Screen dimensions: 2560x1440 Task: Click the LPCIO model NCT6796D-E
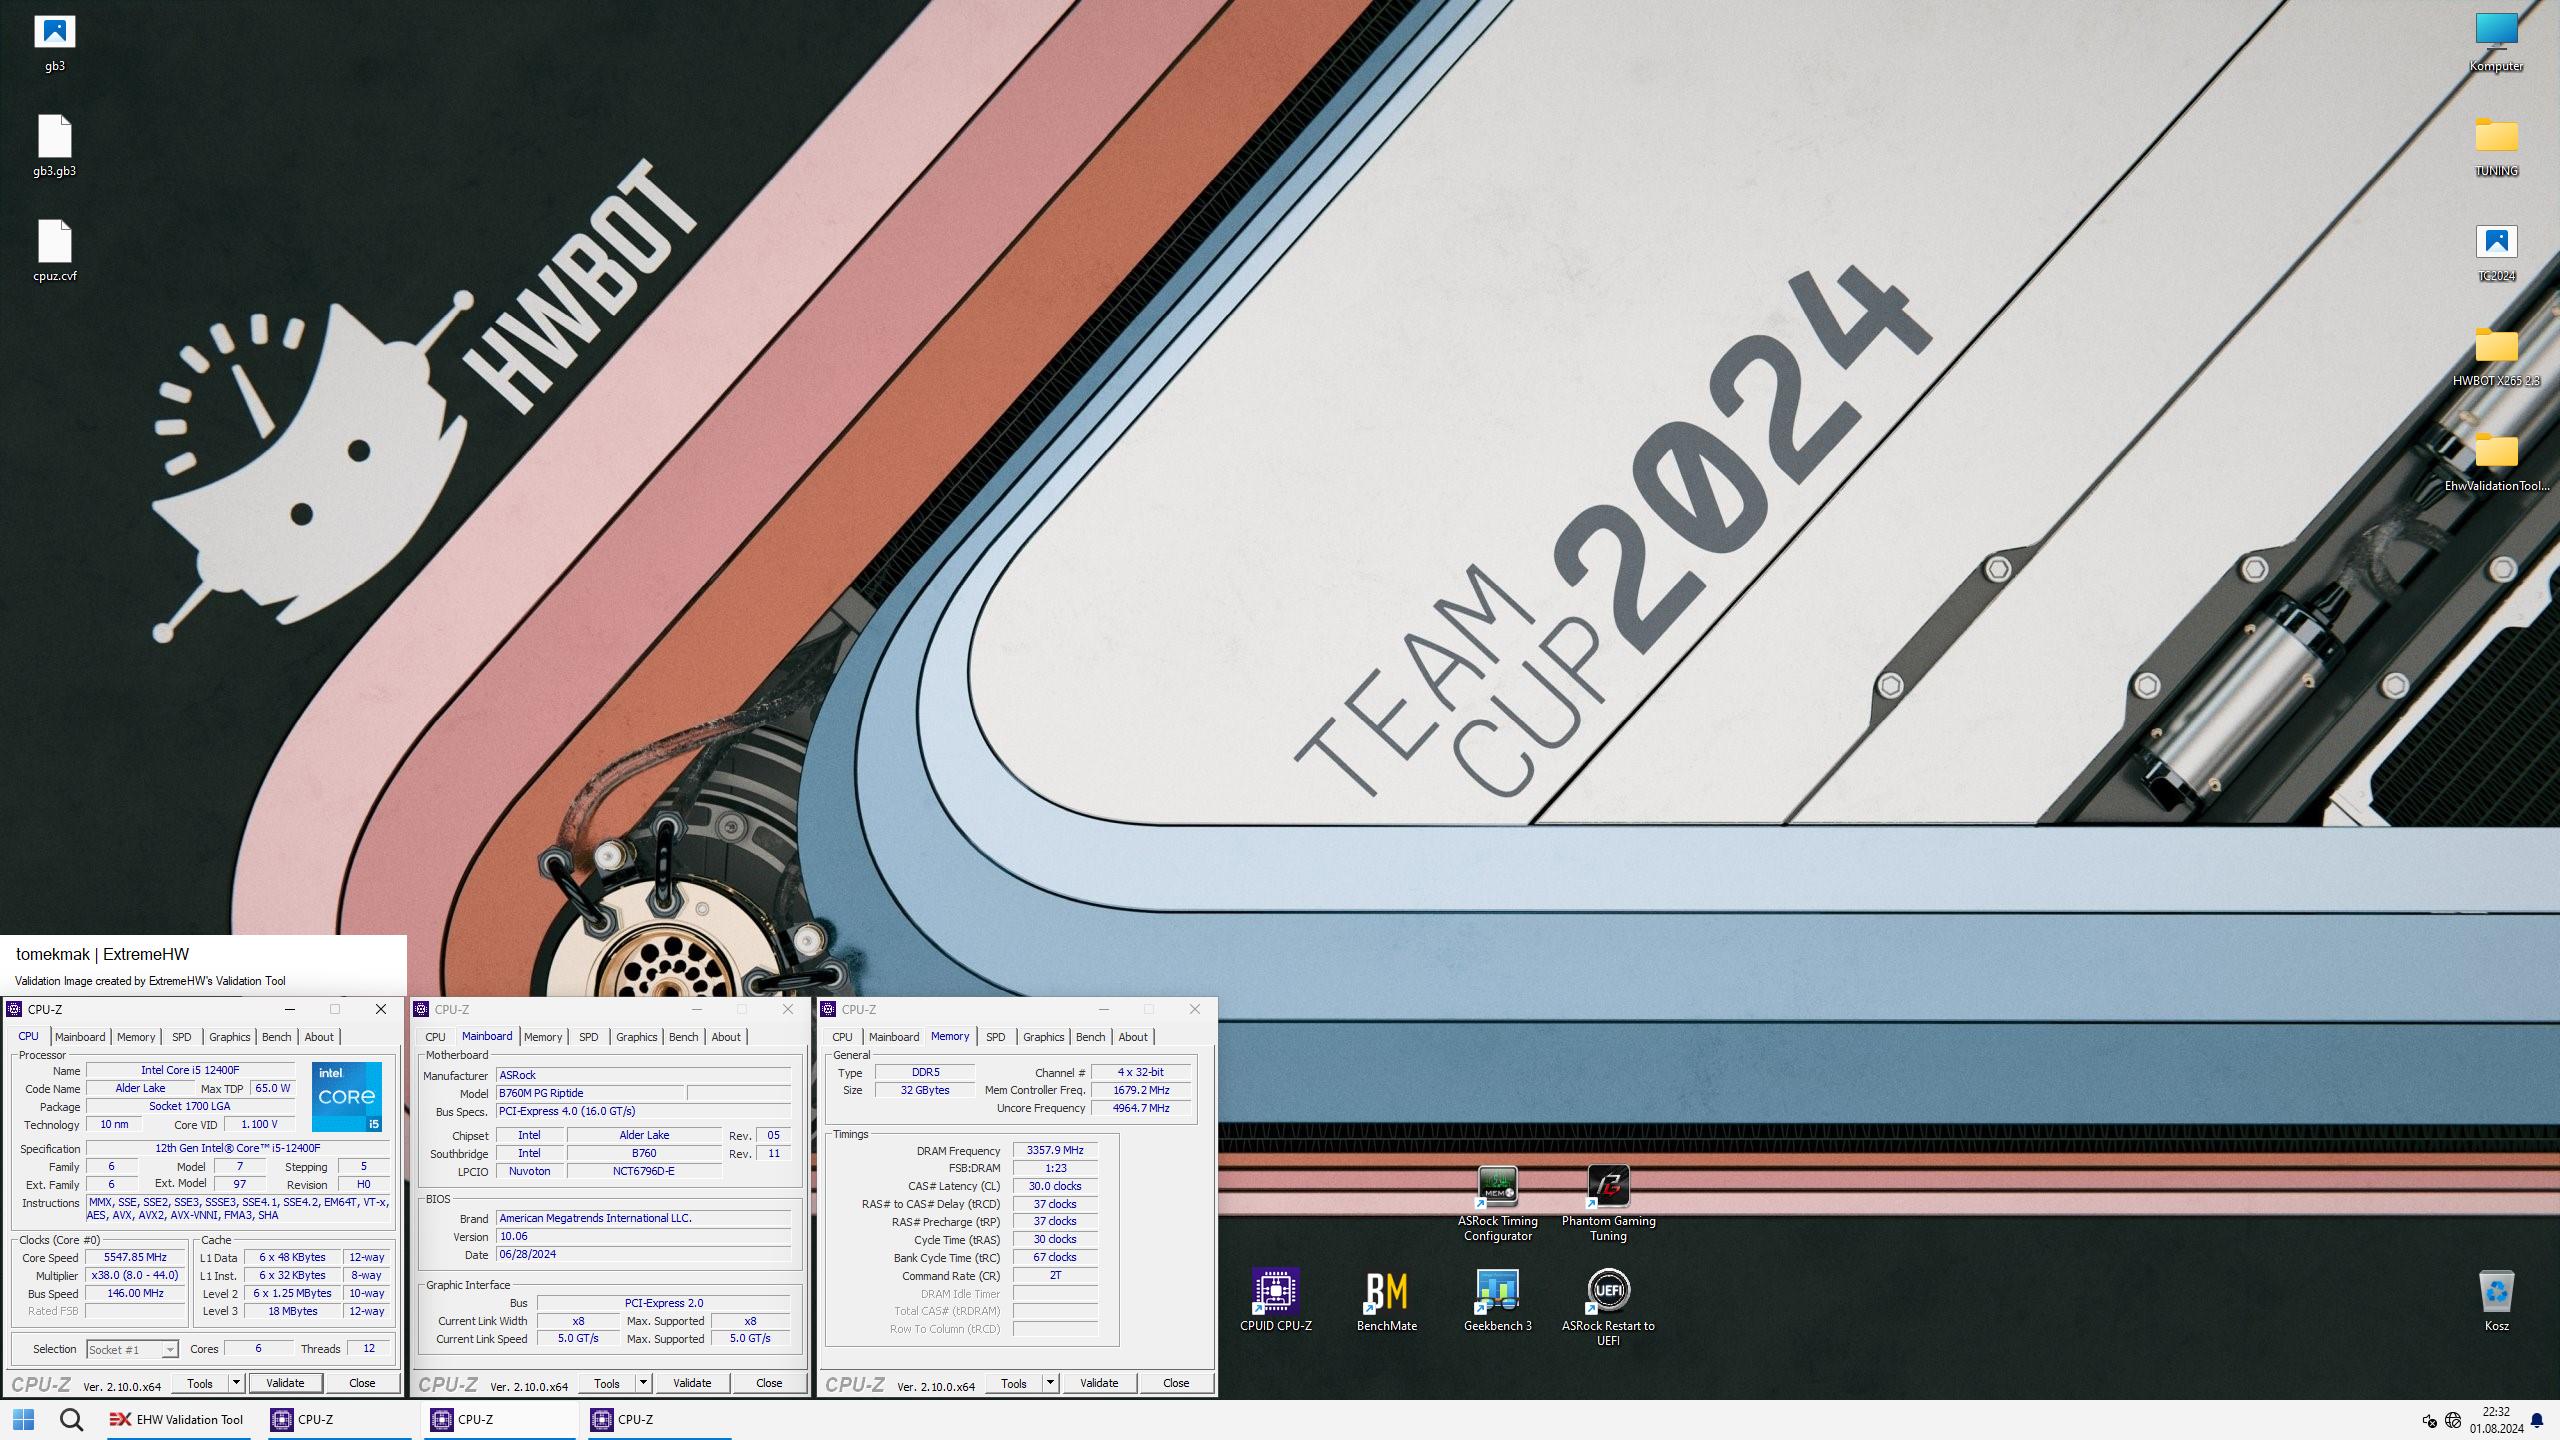point(644,1172)
